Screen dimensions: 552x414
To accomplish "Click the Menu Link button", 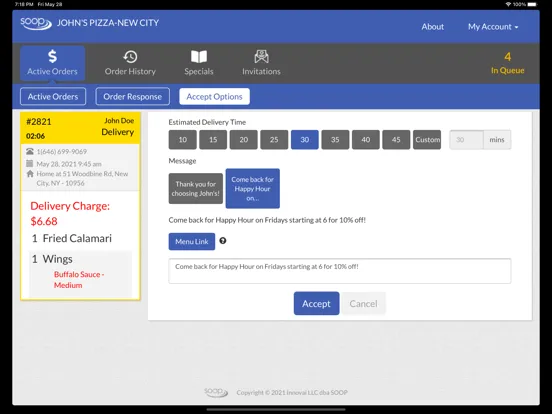I will (192, 242).
